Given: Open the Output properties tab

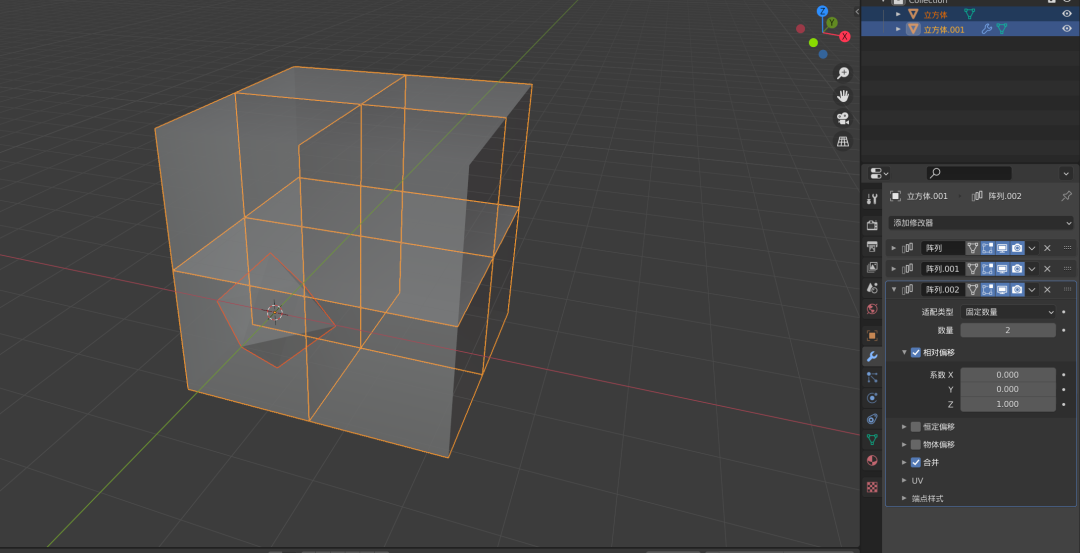Looking at the screenshot, I should pyautogui.click(x=872, y=246).
